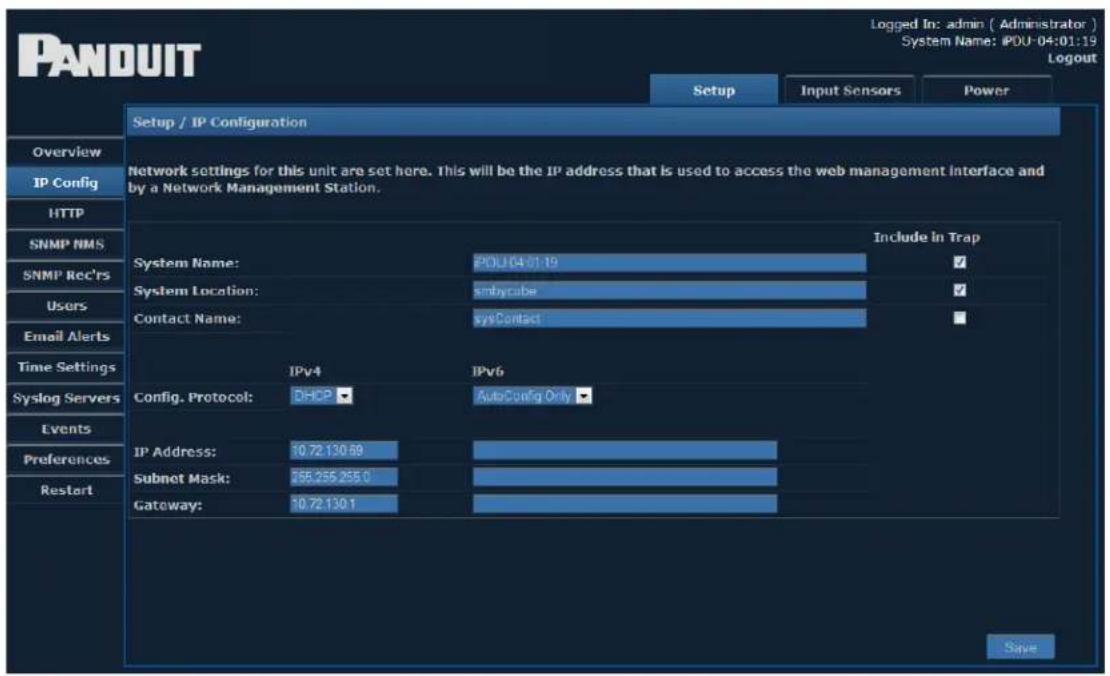Screen dimensions: 1110x676
Task: Click the IPv4 IP Address field
Action: (344, 450)
